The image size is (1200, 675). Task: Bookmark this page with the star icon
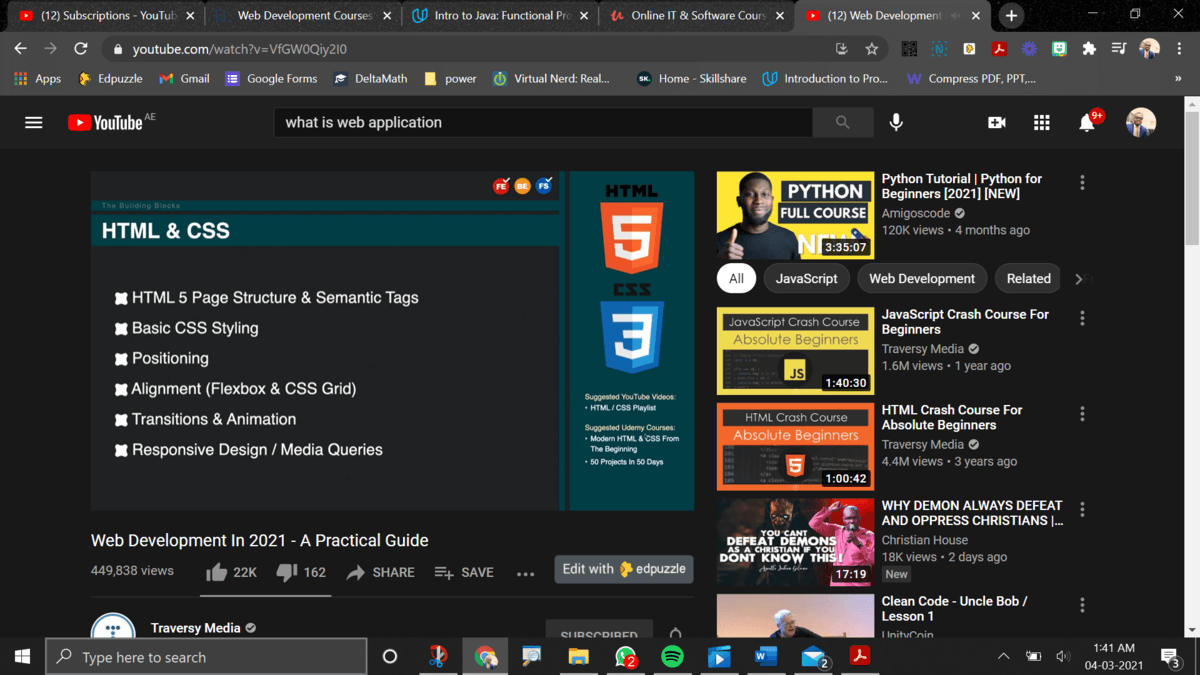[872, 49]
